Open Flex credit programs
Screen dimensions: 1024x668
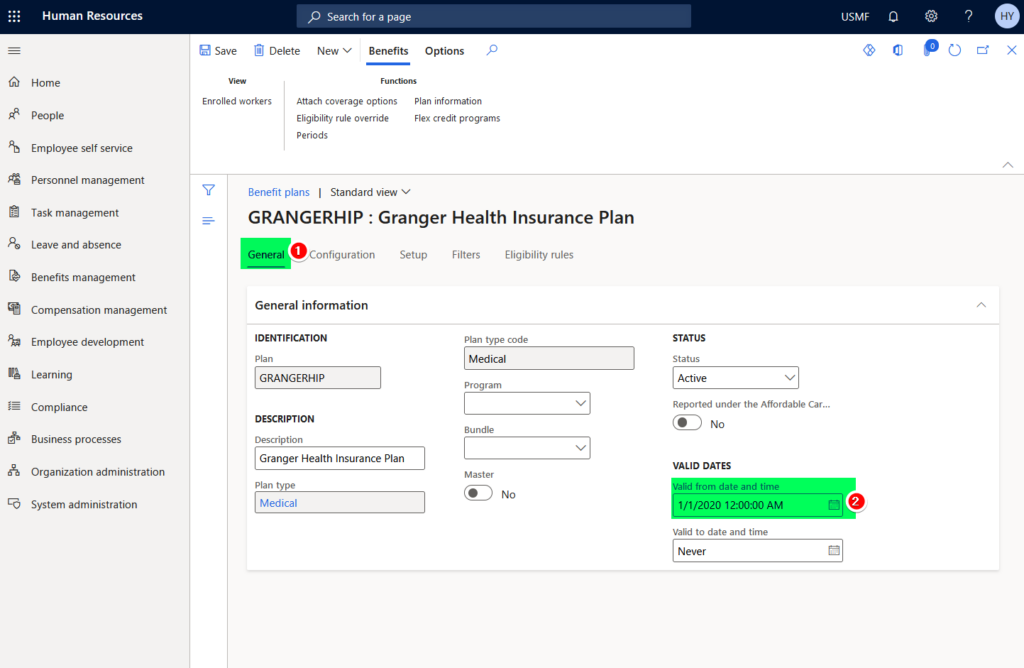tap(457, 118)
